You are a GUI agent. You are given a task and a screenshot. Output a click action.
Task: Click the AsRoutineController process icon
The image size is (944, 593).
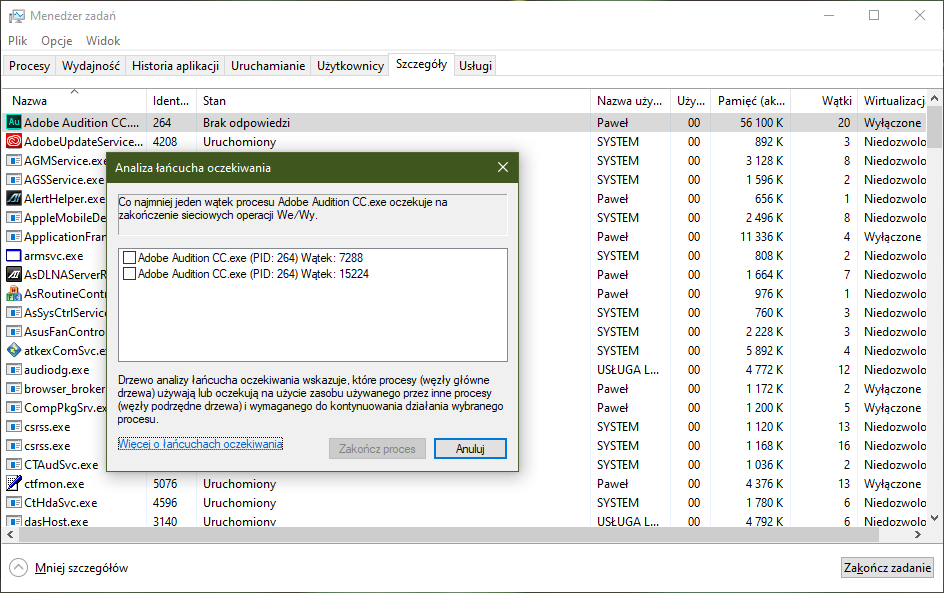point(14,293)
